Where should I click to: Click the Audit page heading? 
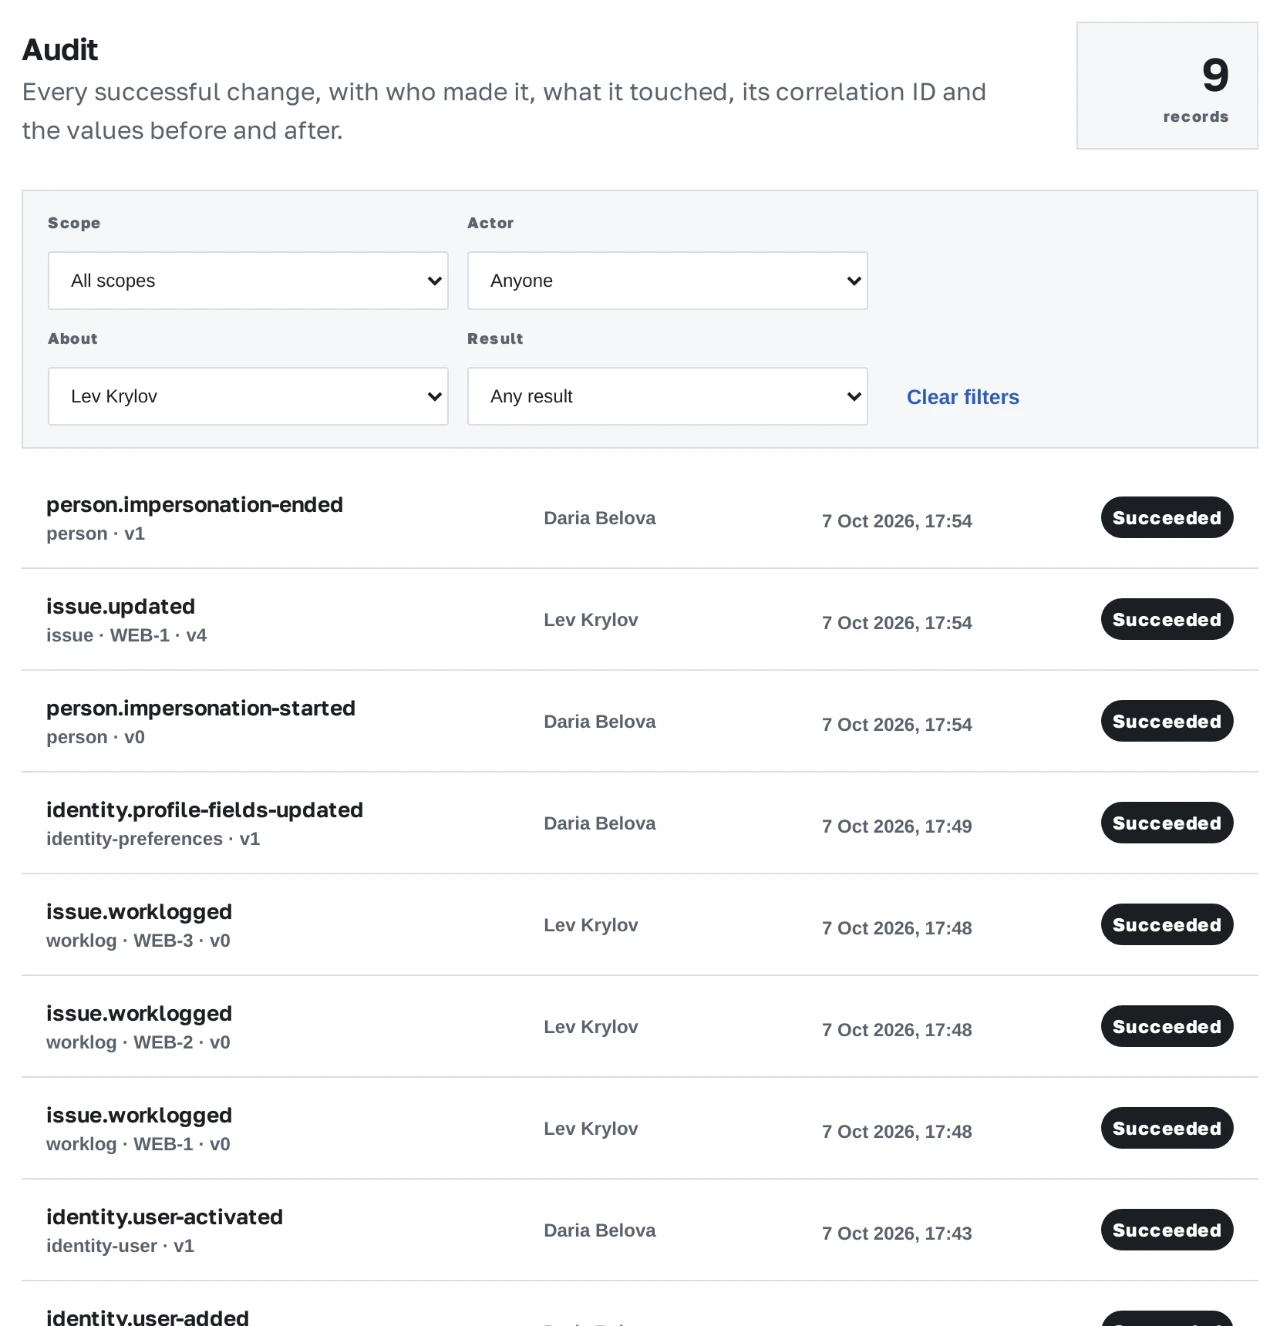pyautogui.click(x=60, y=50)
